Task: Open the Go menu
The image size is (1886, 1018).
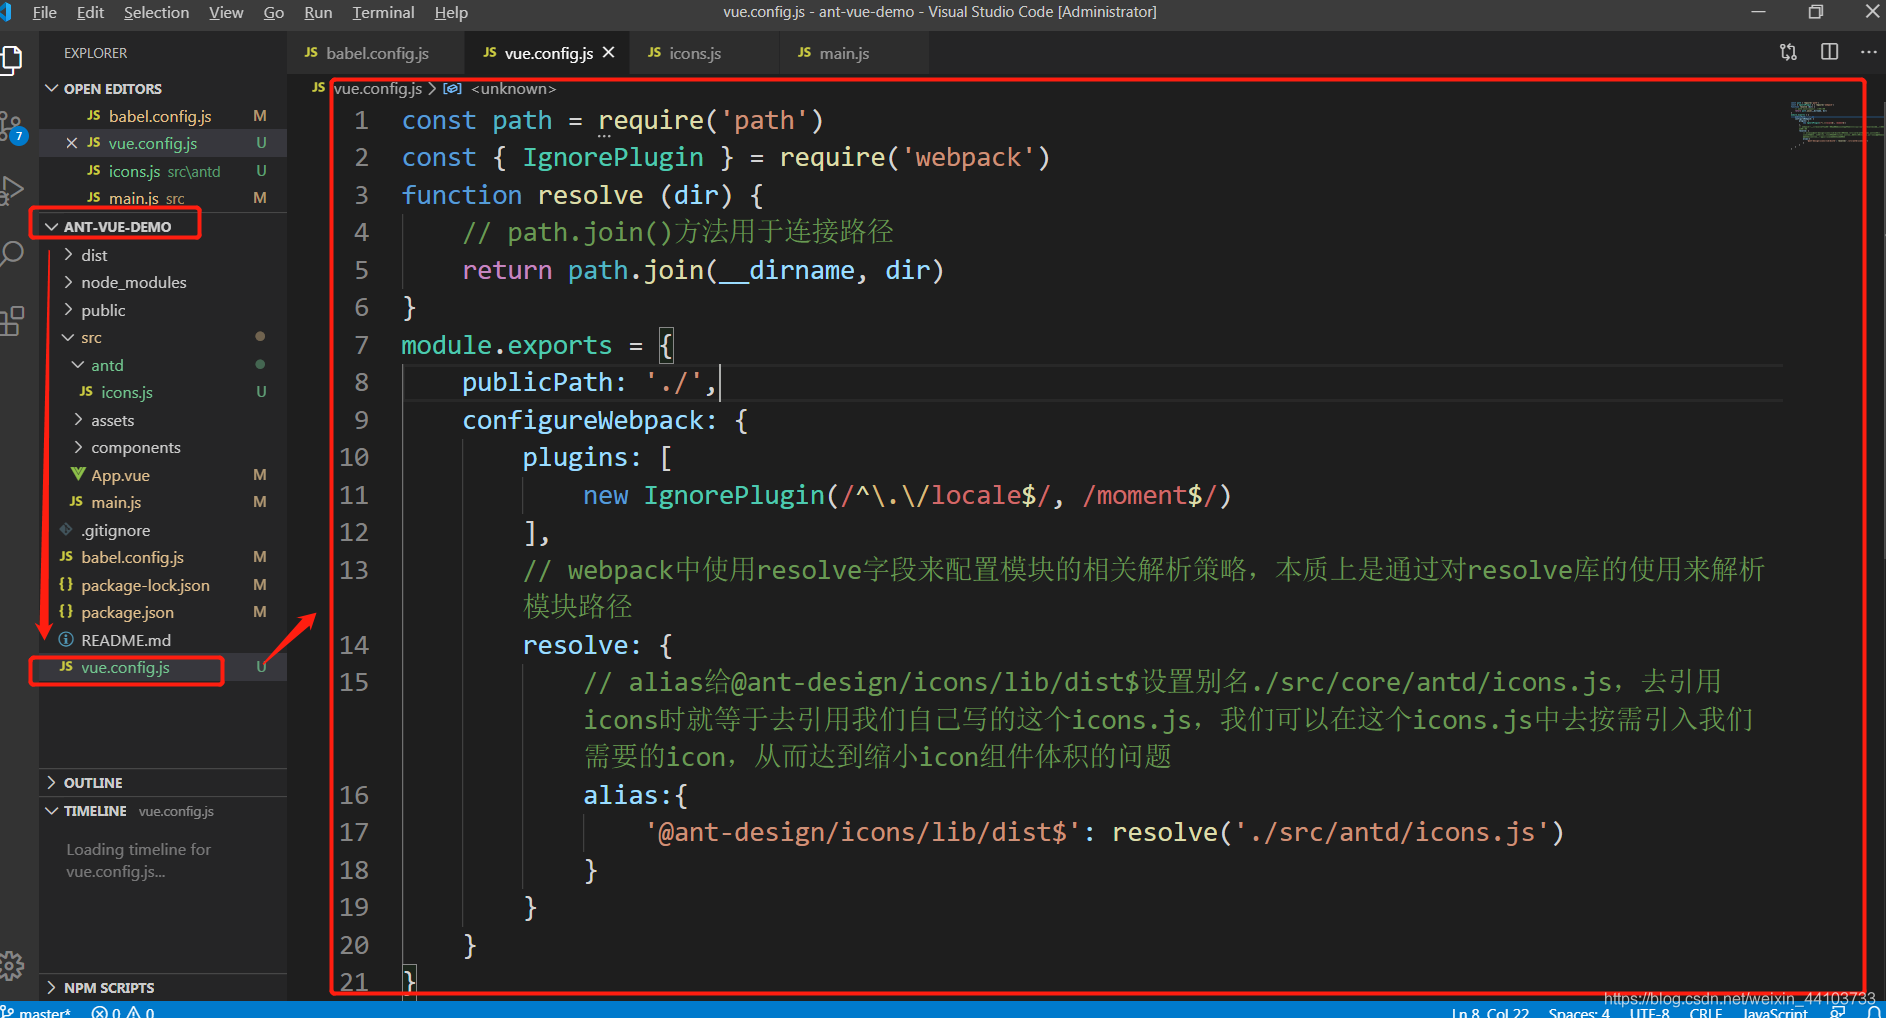Action: point(274,12)
